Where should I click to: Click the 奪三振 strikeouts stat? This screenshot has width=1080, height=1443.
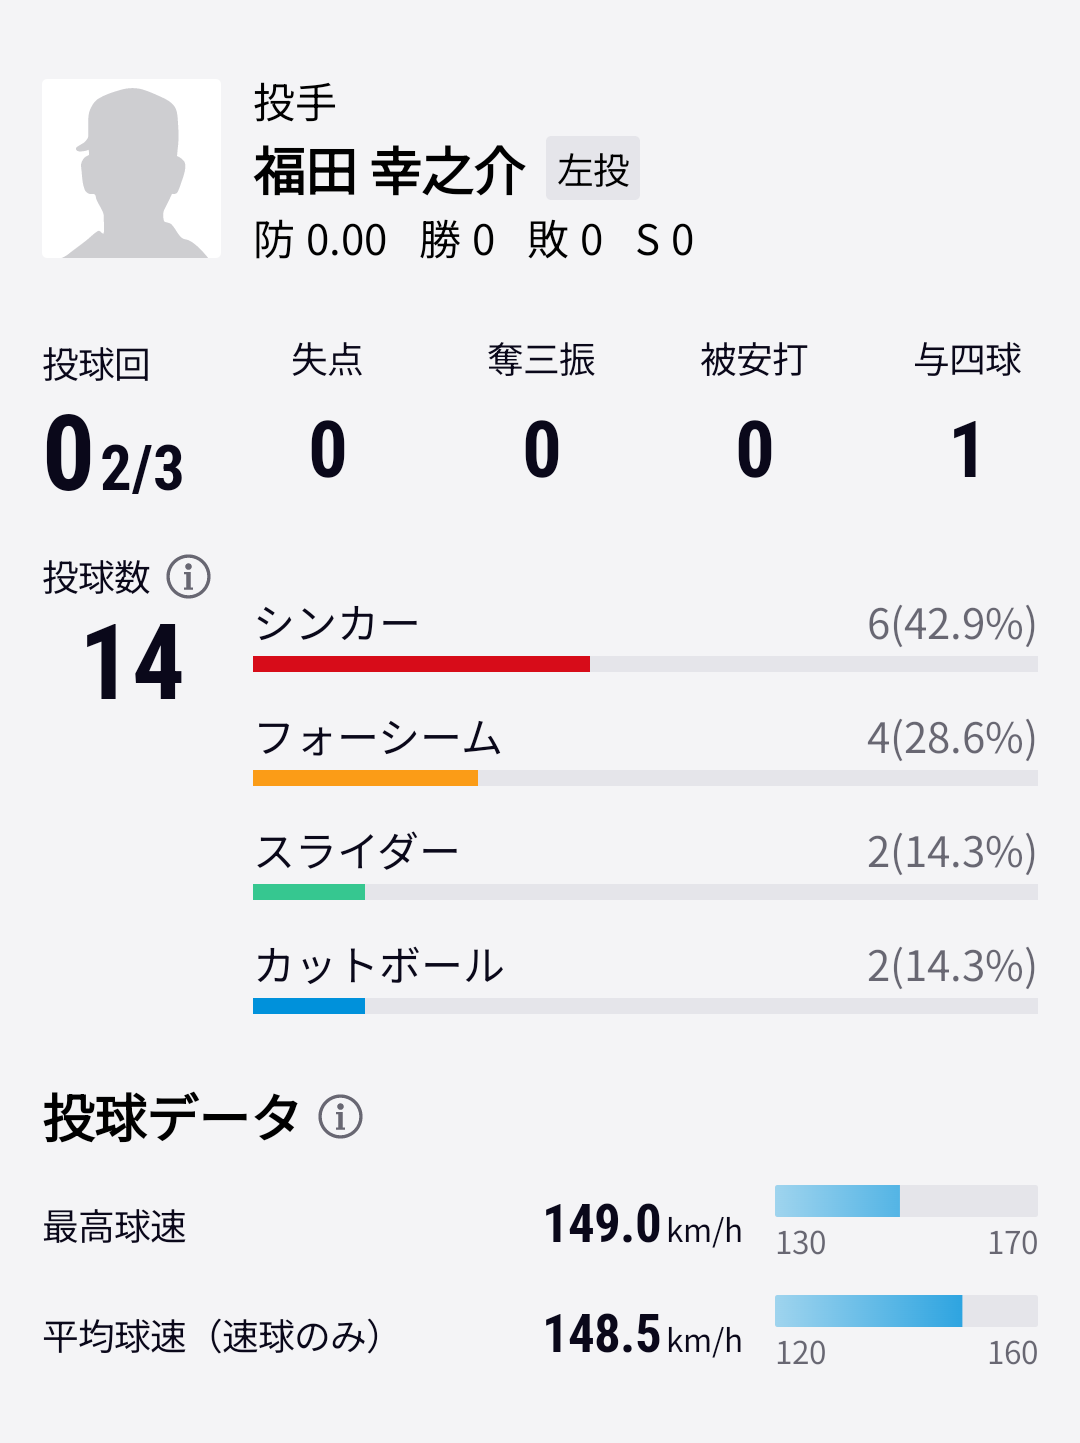click(x=541, y=449)
